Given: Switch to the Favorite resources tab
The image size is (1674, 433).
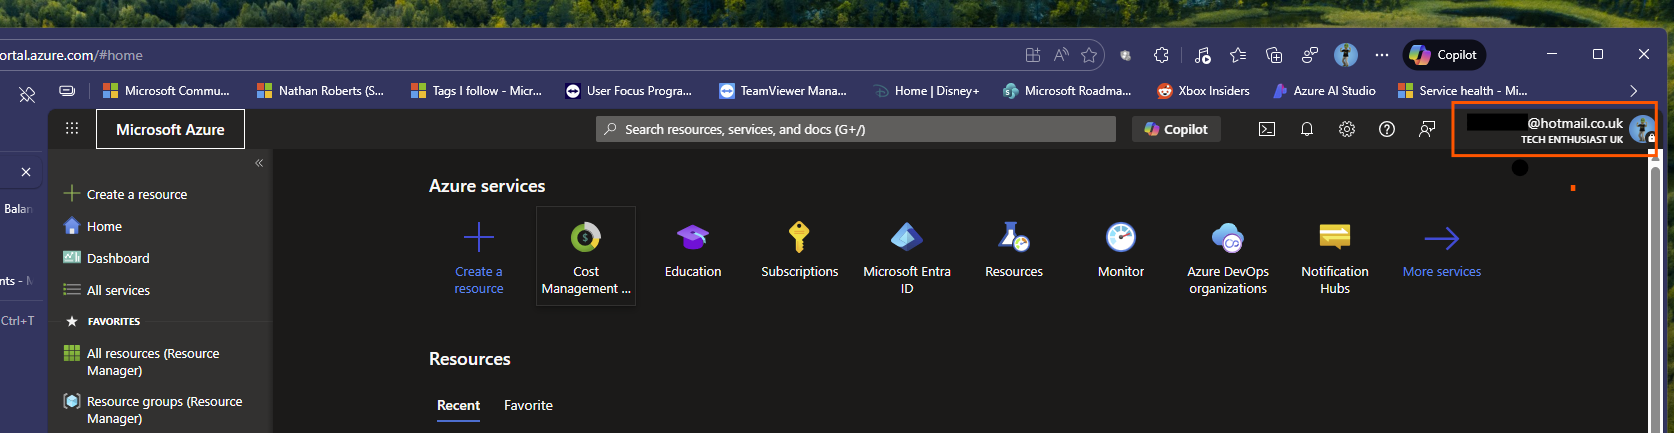Looking at the screenshot, I should click(528, 405).
